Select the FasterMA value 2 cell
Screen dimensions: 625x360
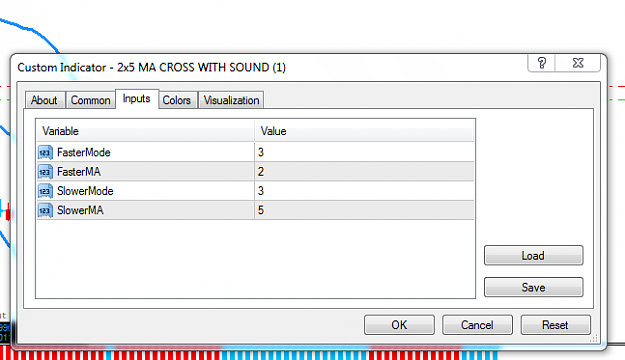click(364, 172)
